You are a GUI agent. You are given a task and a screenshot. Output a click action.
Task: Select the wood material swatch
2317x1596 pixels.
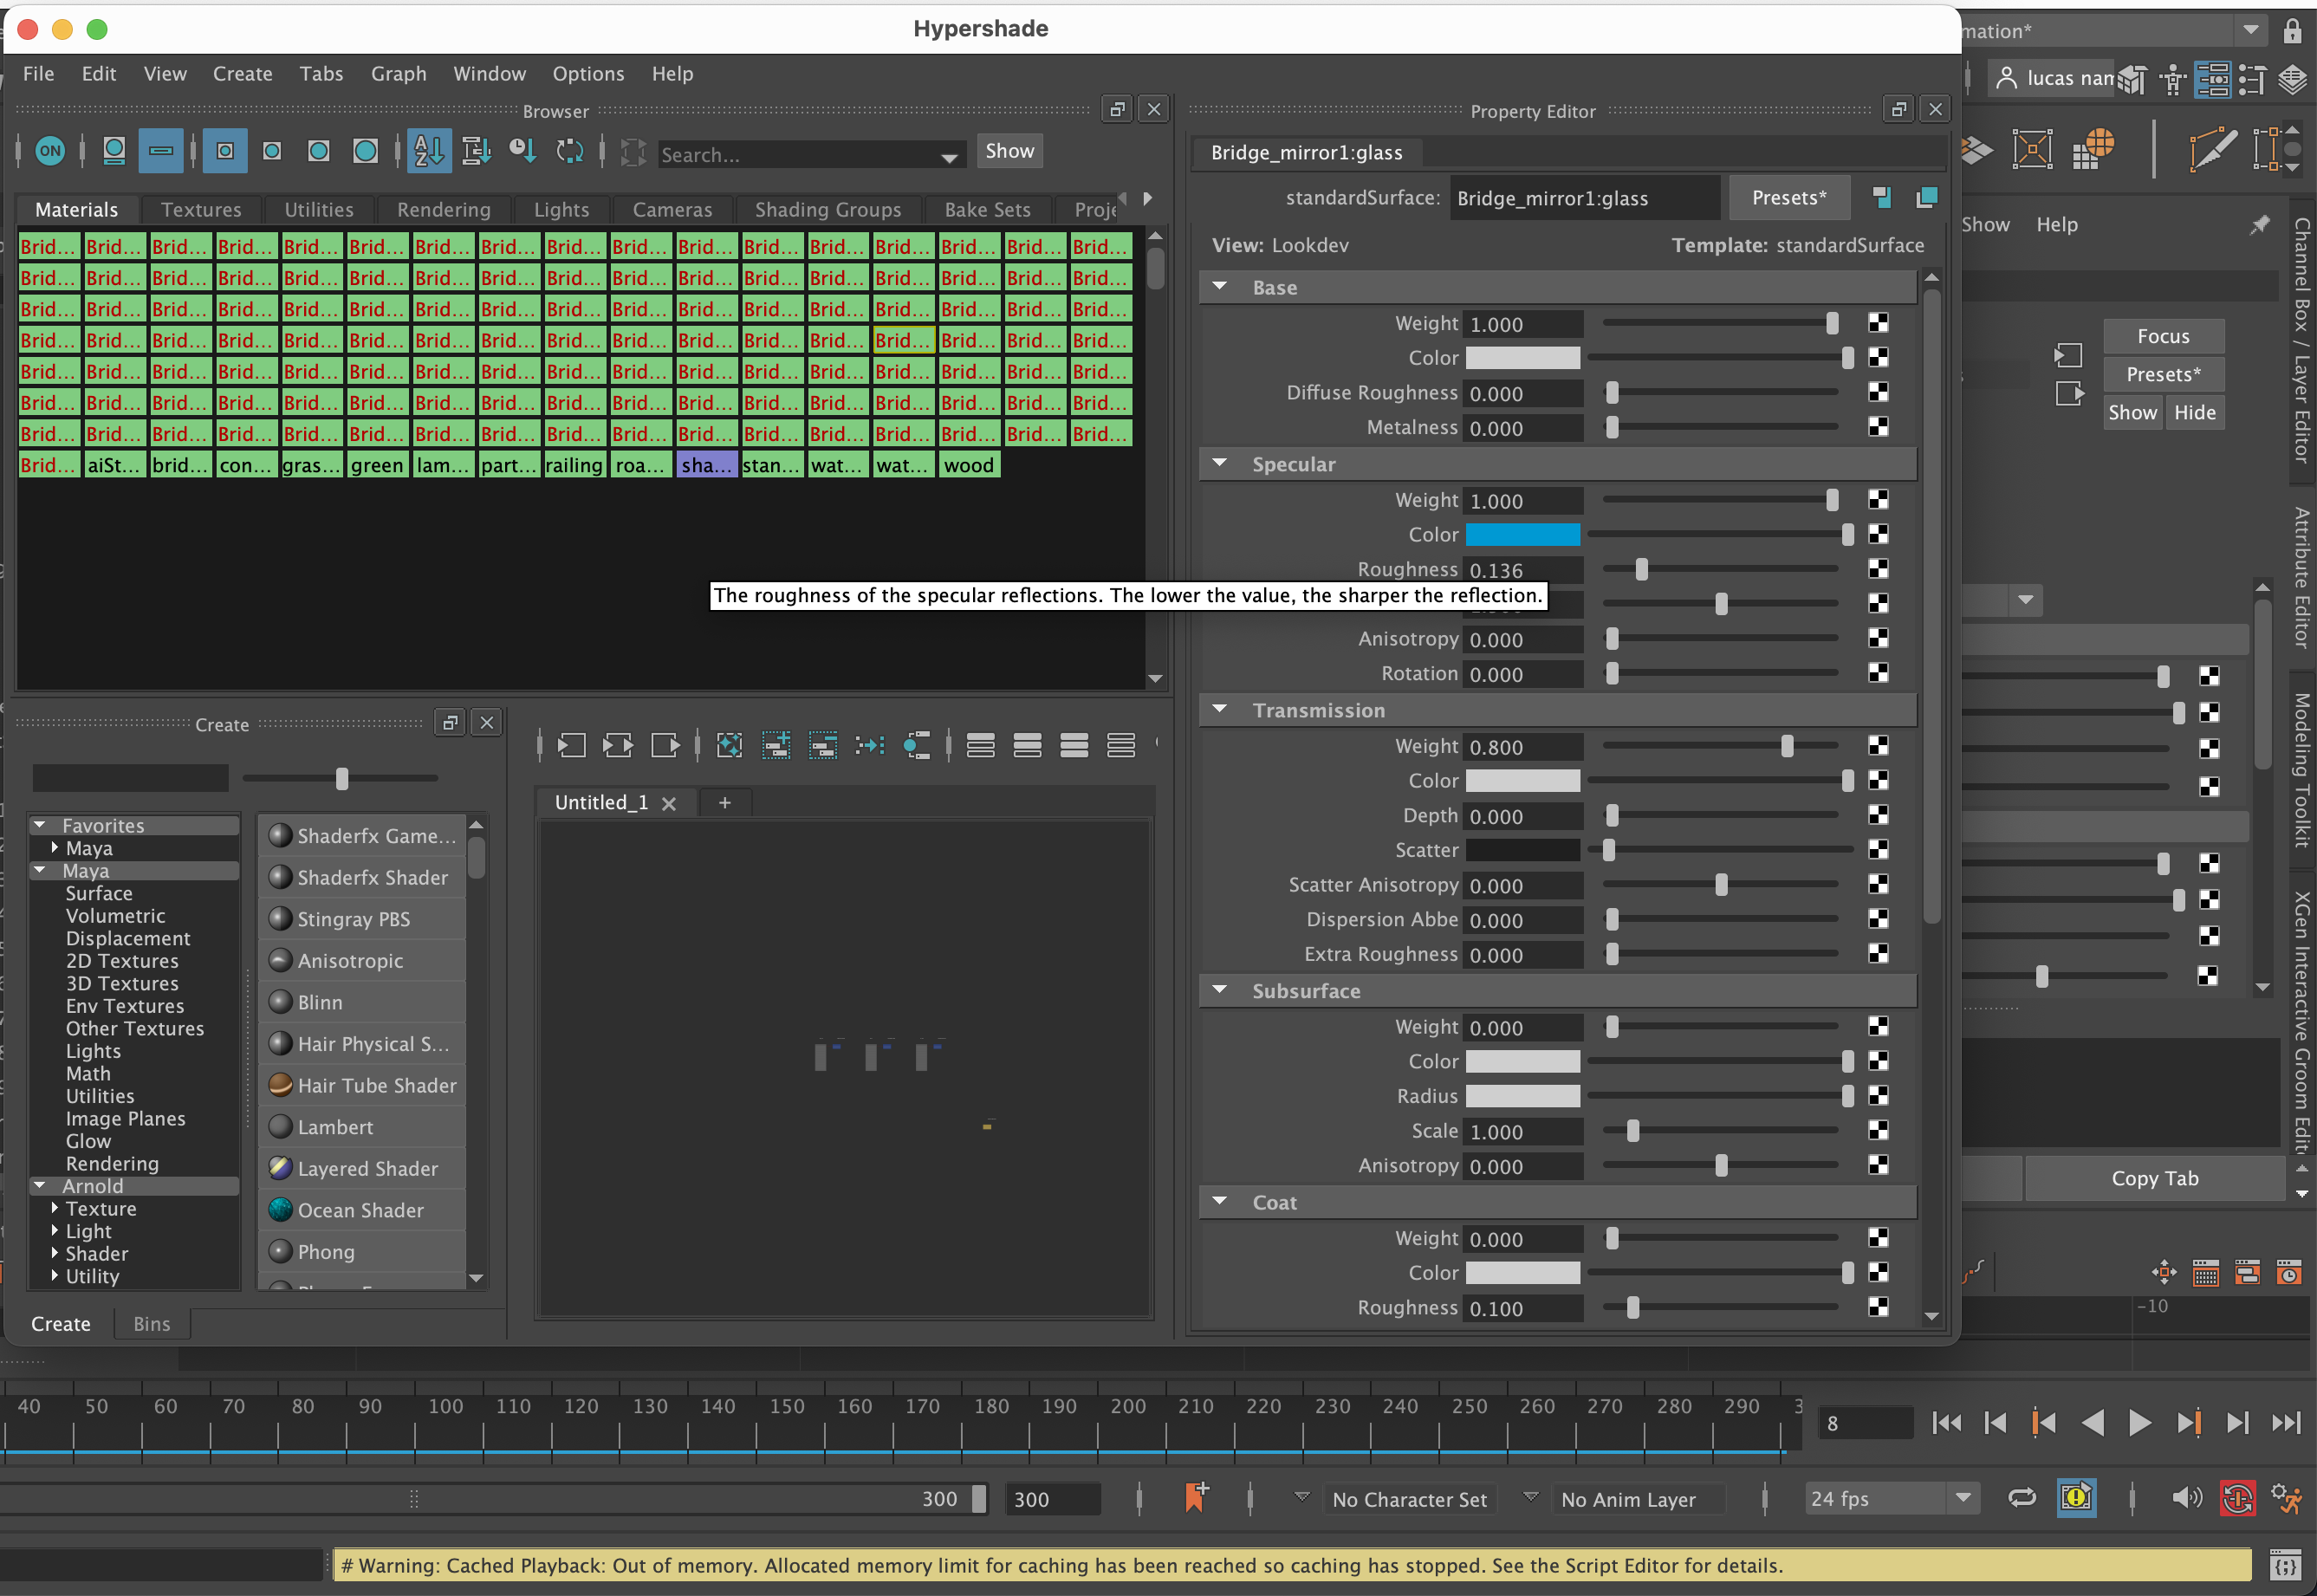(968, 464)
